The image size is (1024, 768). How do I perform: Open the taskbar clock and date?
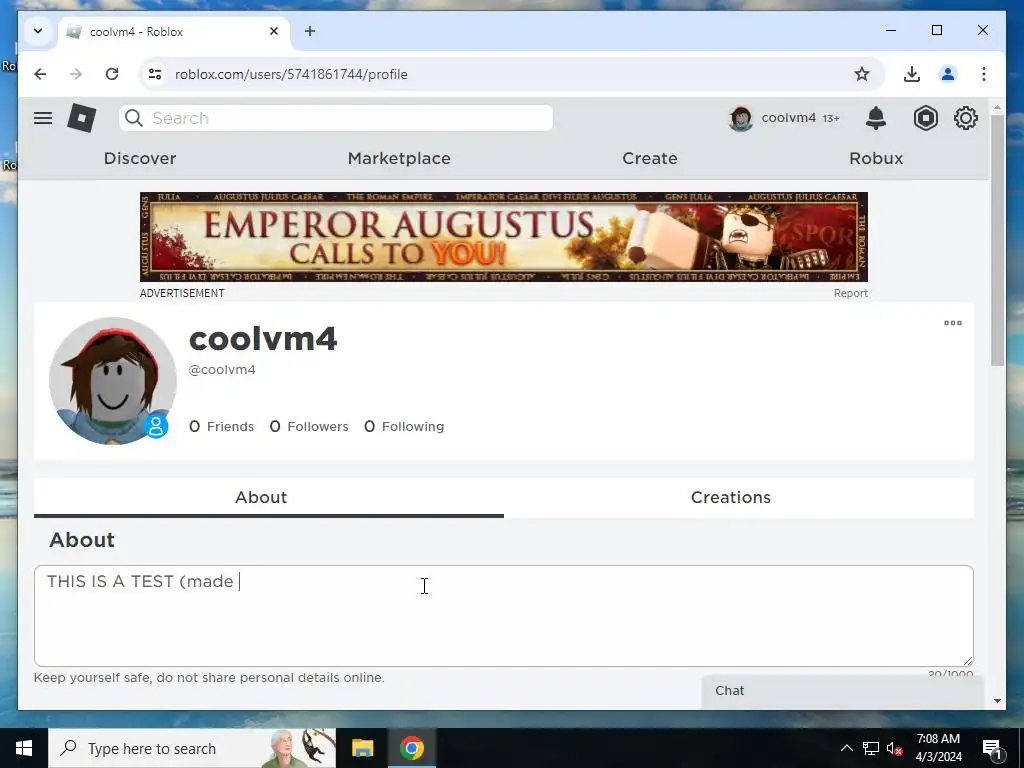pyautogui.click(x=938, y=748)
